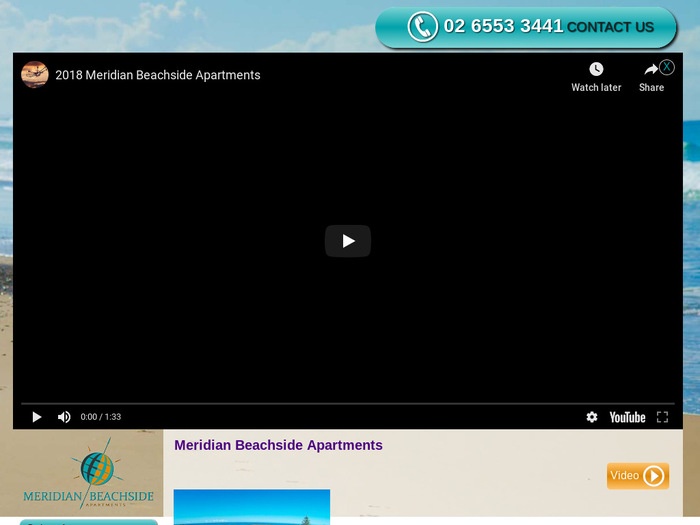Enter full screen mode
Screen dimensions: 700x525
(x=662, y=417)
